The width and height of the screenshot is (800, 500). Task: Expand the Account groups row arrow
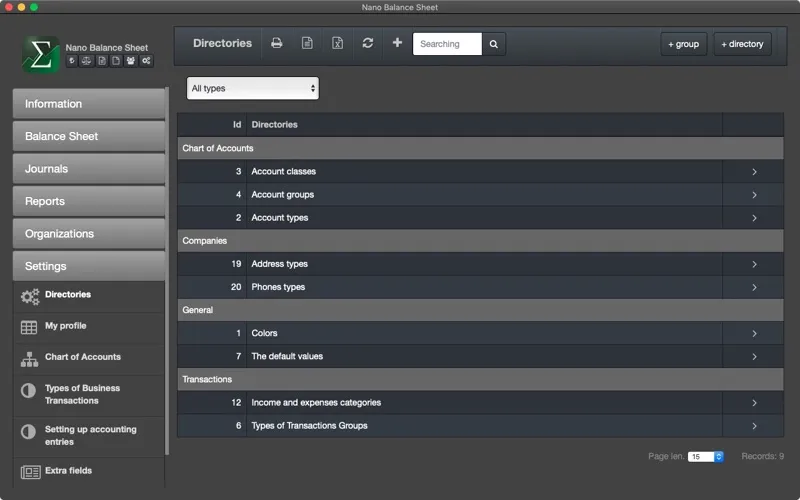coord(754,195)
